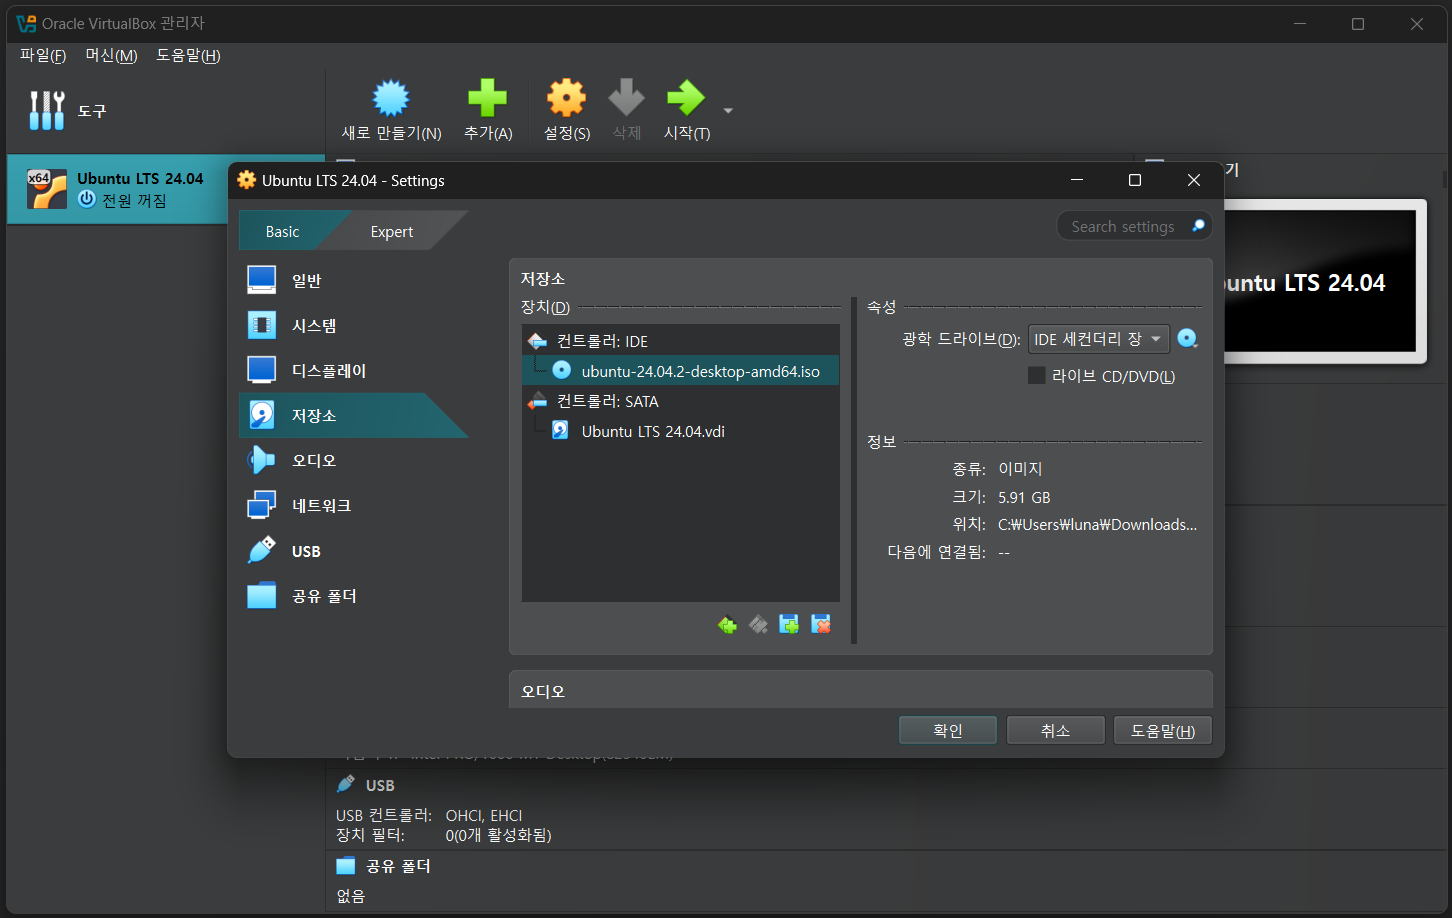Open the USB settings category

tap(353, 551)
